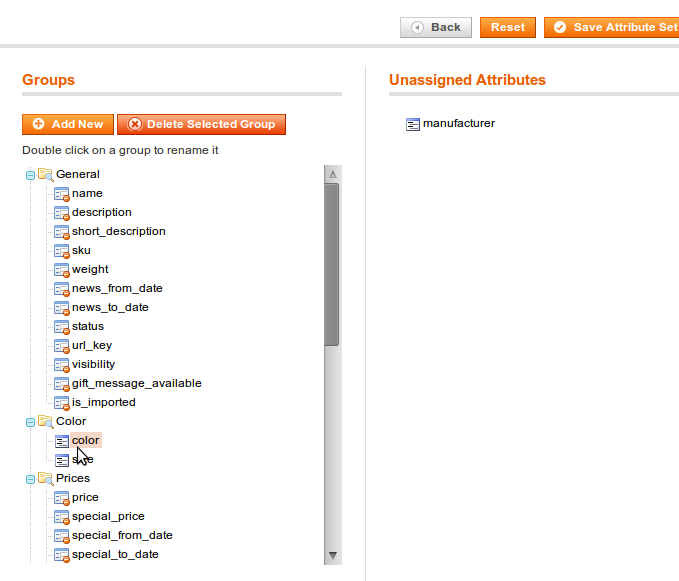The image size is (679, 581).
Task: Click the manufacturer attribute icon
Action: [x=413, y=124]
